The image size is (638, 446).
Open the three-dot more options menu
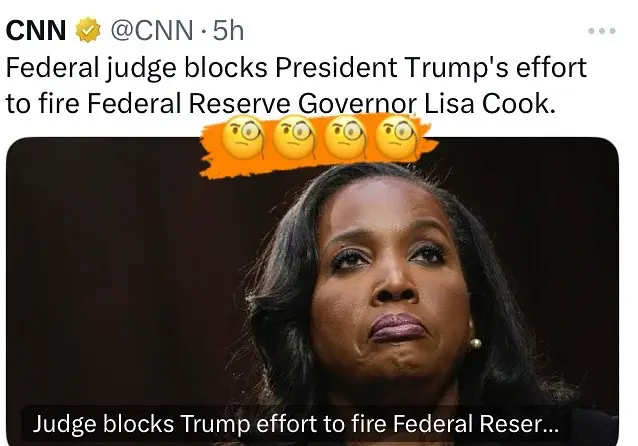click(x=602, y=31)
